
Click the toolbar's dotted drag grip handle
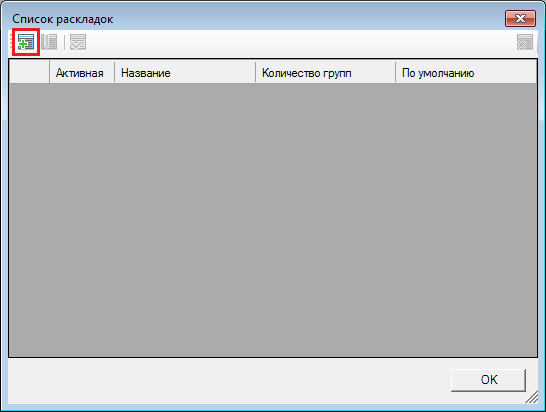(11, 42)
